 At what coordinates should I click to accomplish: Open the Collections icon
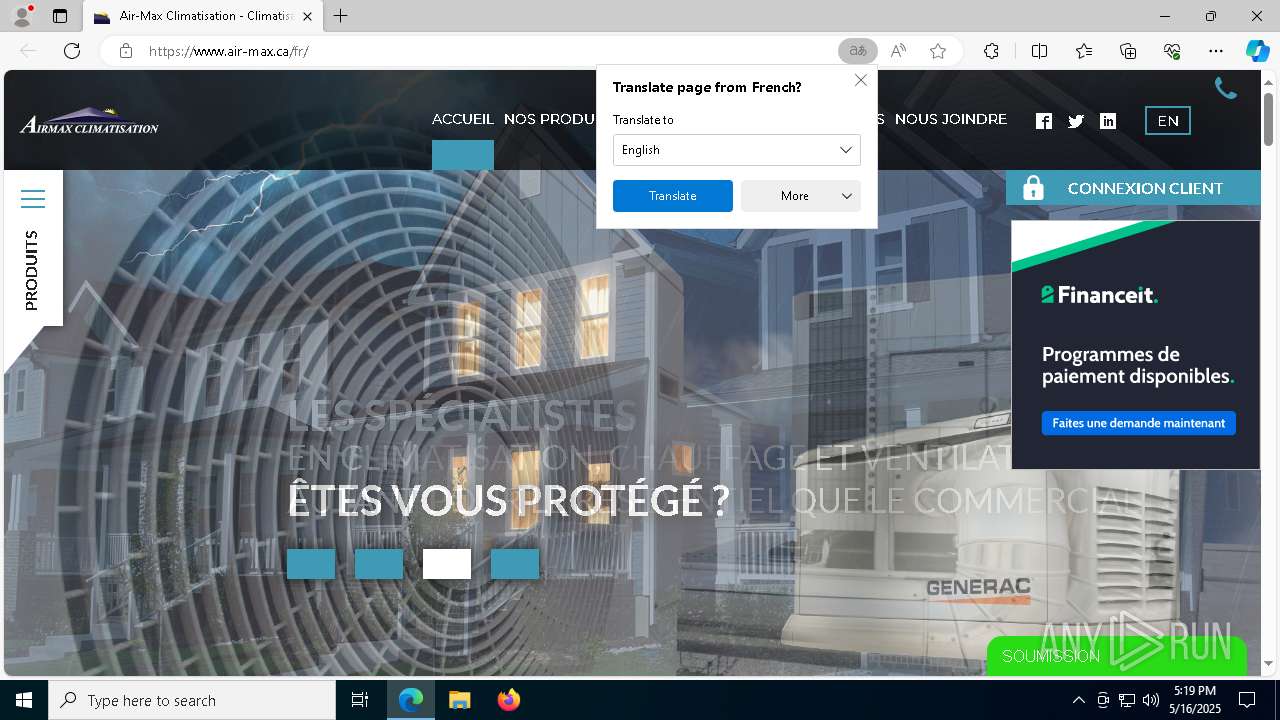(x=1128, y=51)
